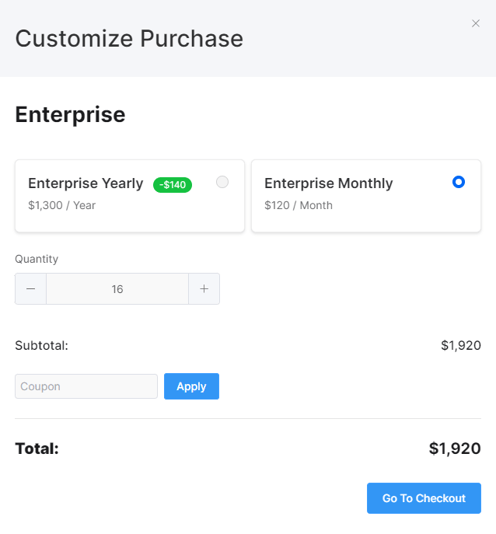Click the bold Total amount $1,920
This screenshot has height=534, width=496.
tap(455, 448)
